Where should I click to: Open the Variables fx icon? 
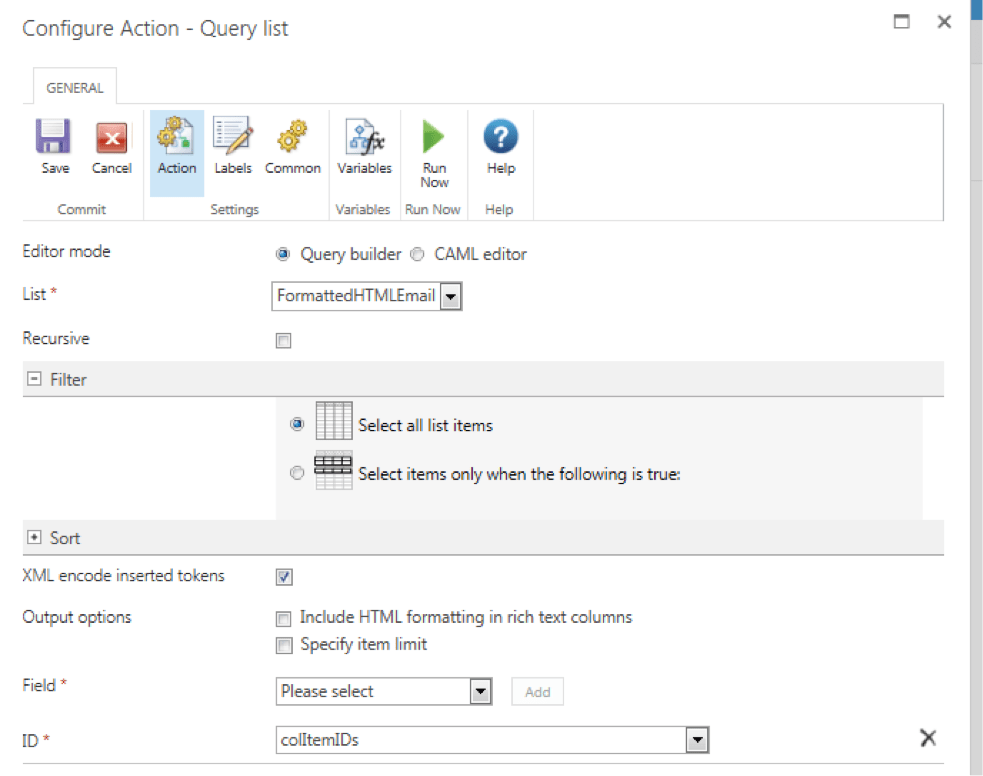pyautogui.click(x=364, y=137)
